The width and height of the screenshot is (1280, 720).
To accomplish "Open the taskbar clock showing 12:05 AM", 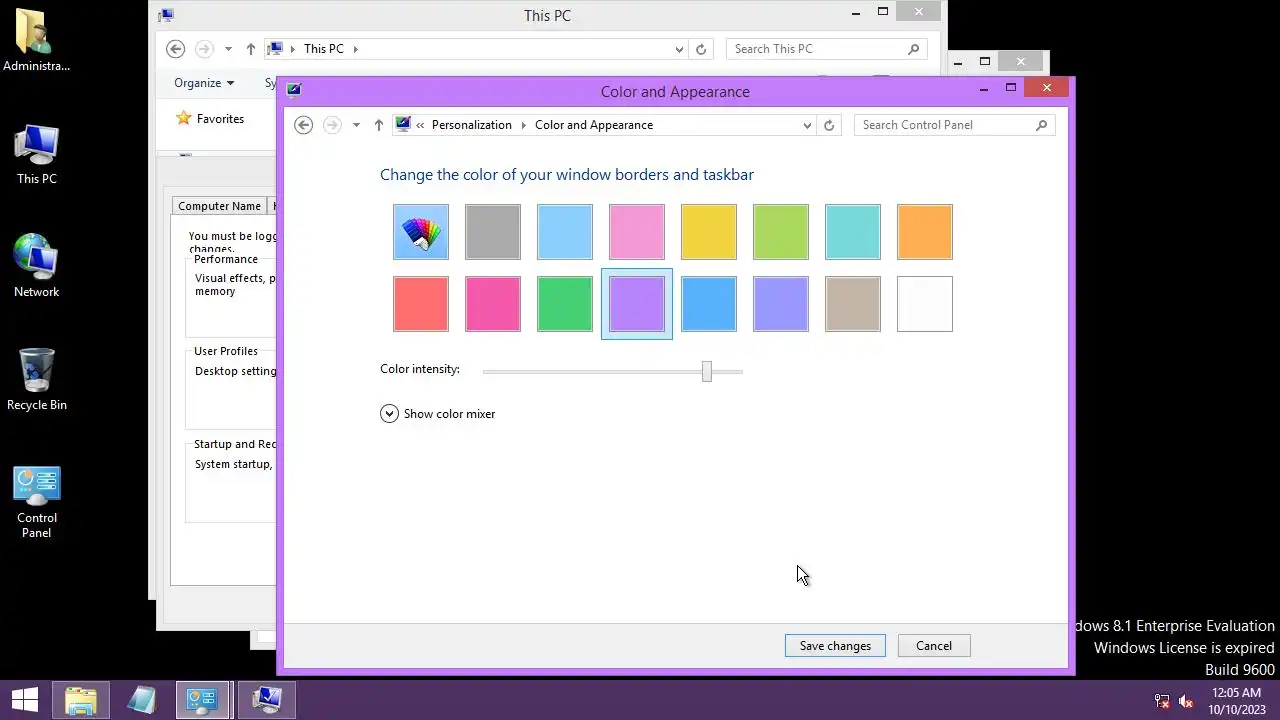I will tap(1236, 701).
